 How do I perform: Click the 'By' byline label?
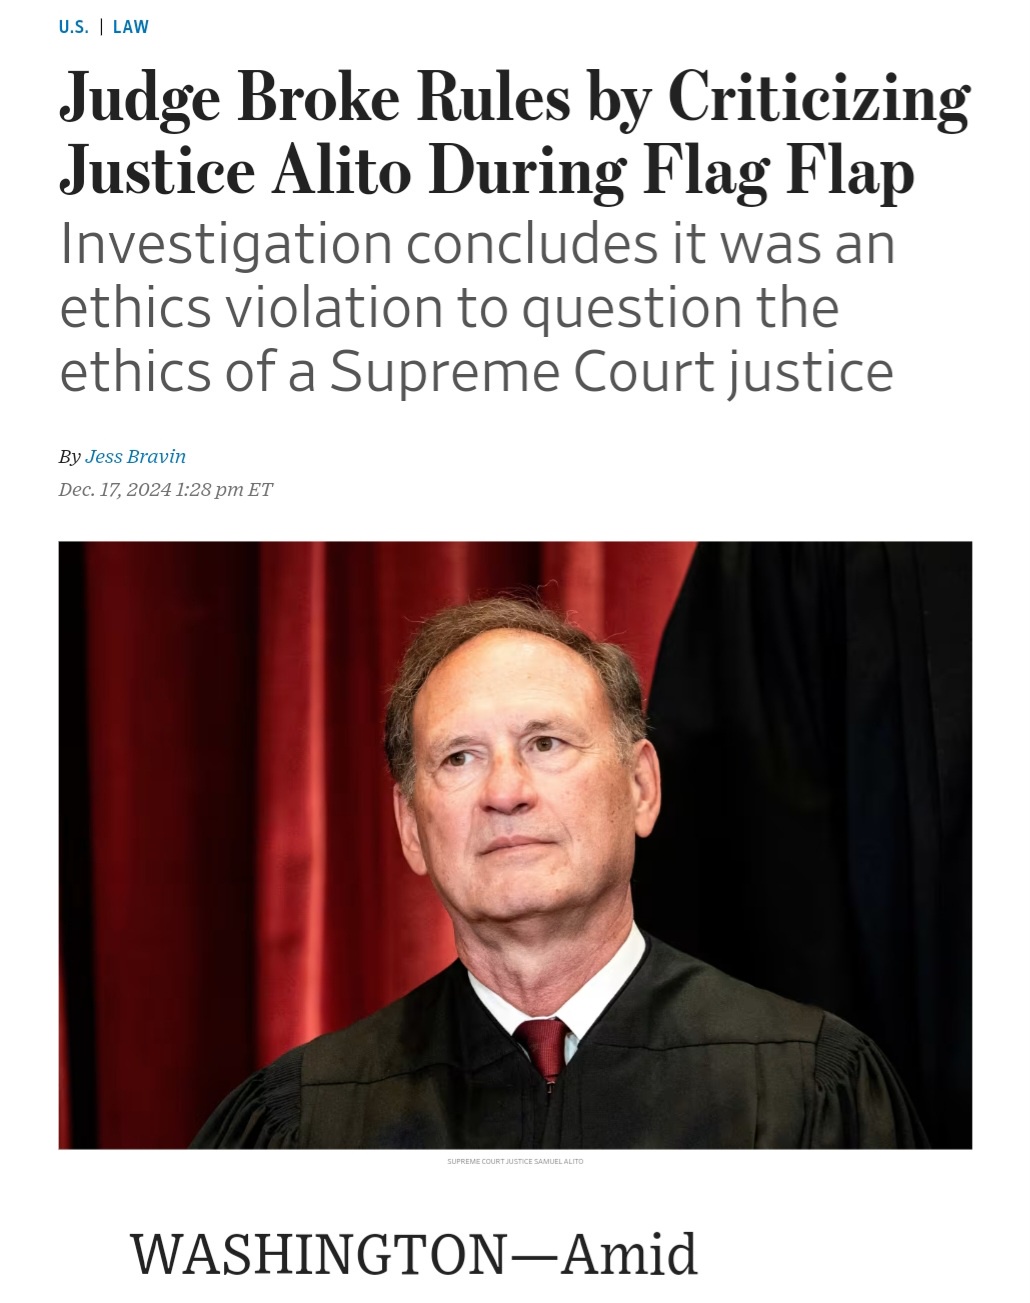tap(69, 456)
